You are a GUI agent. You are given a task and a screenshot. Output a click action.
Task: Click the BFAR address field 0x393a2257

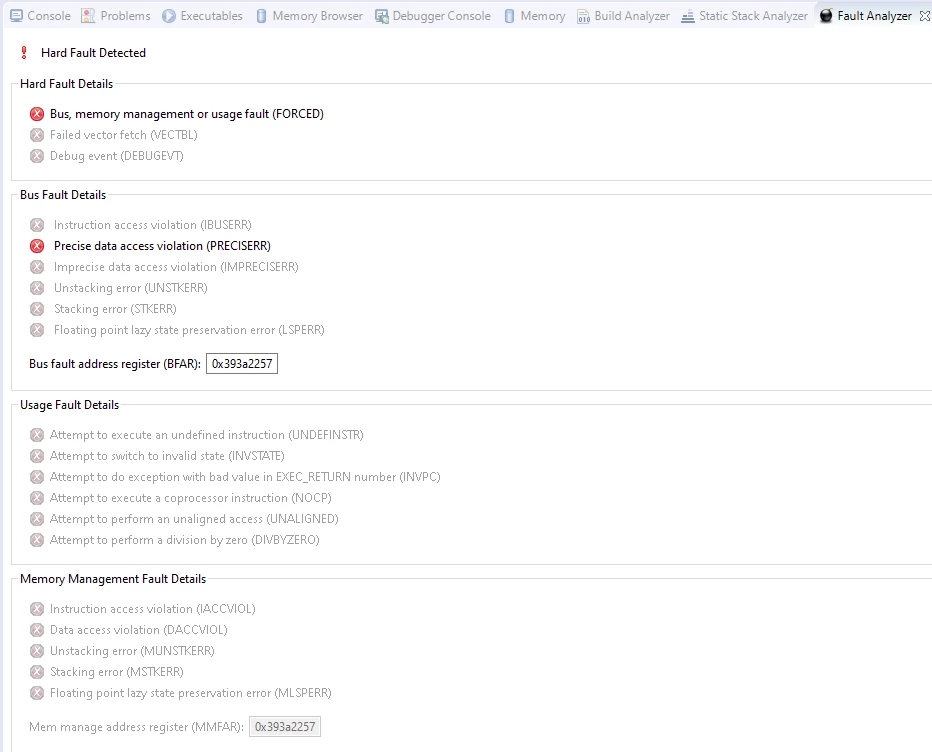(x=242, y=364)
